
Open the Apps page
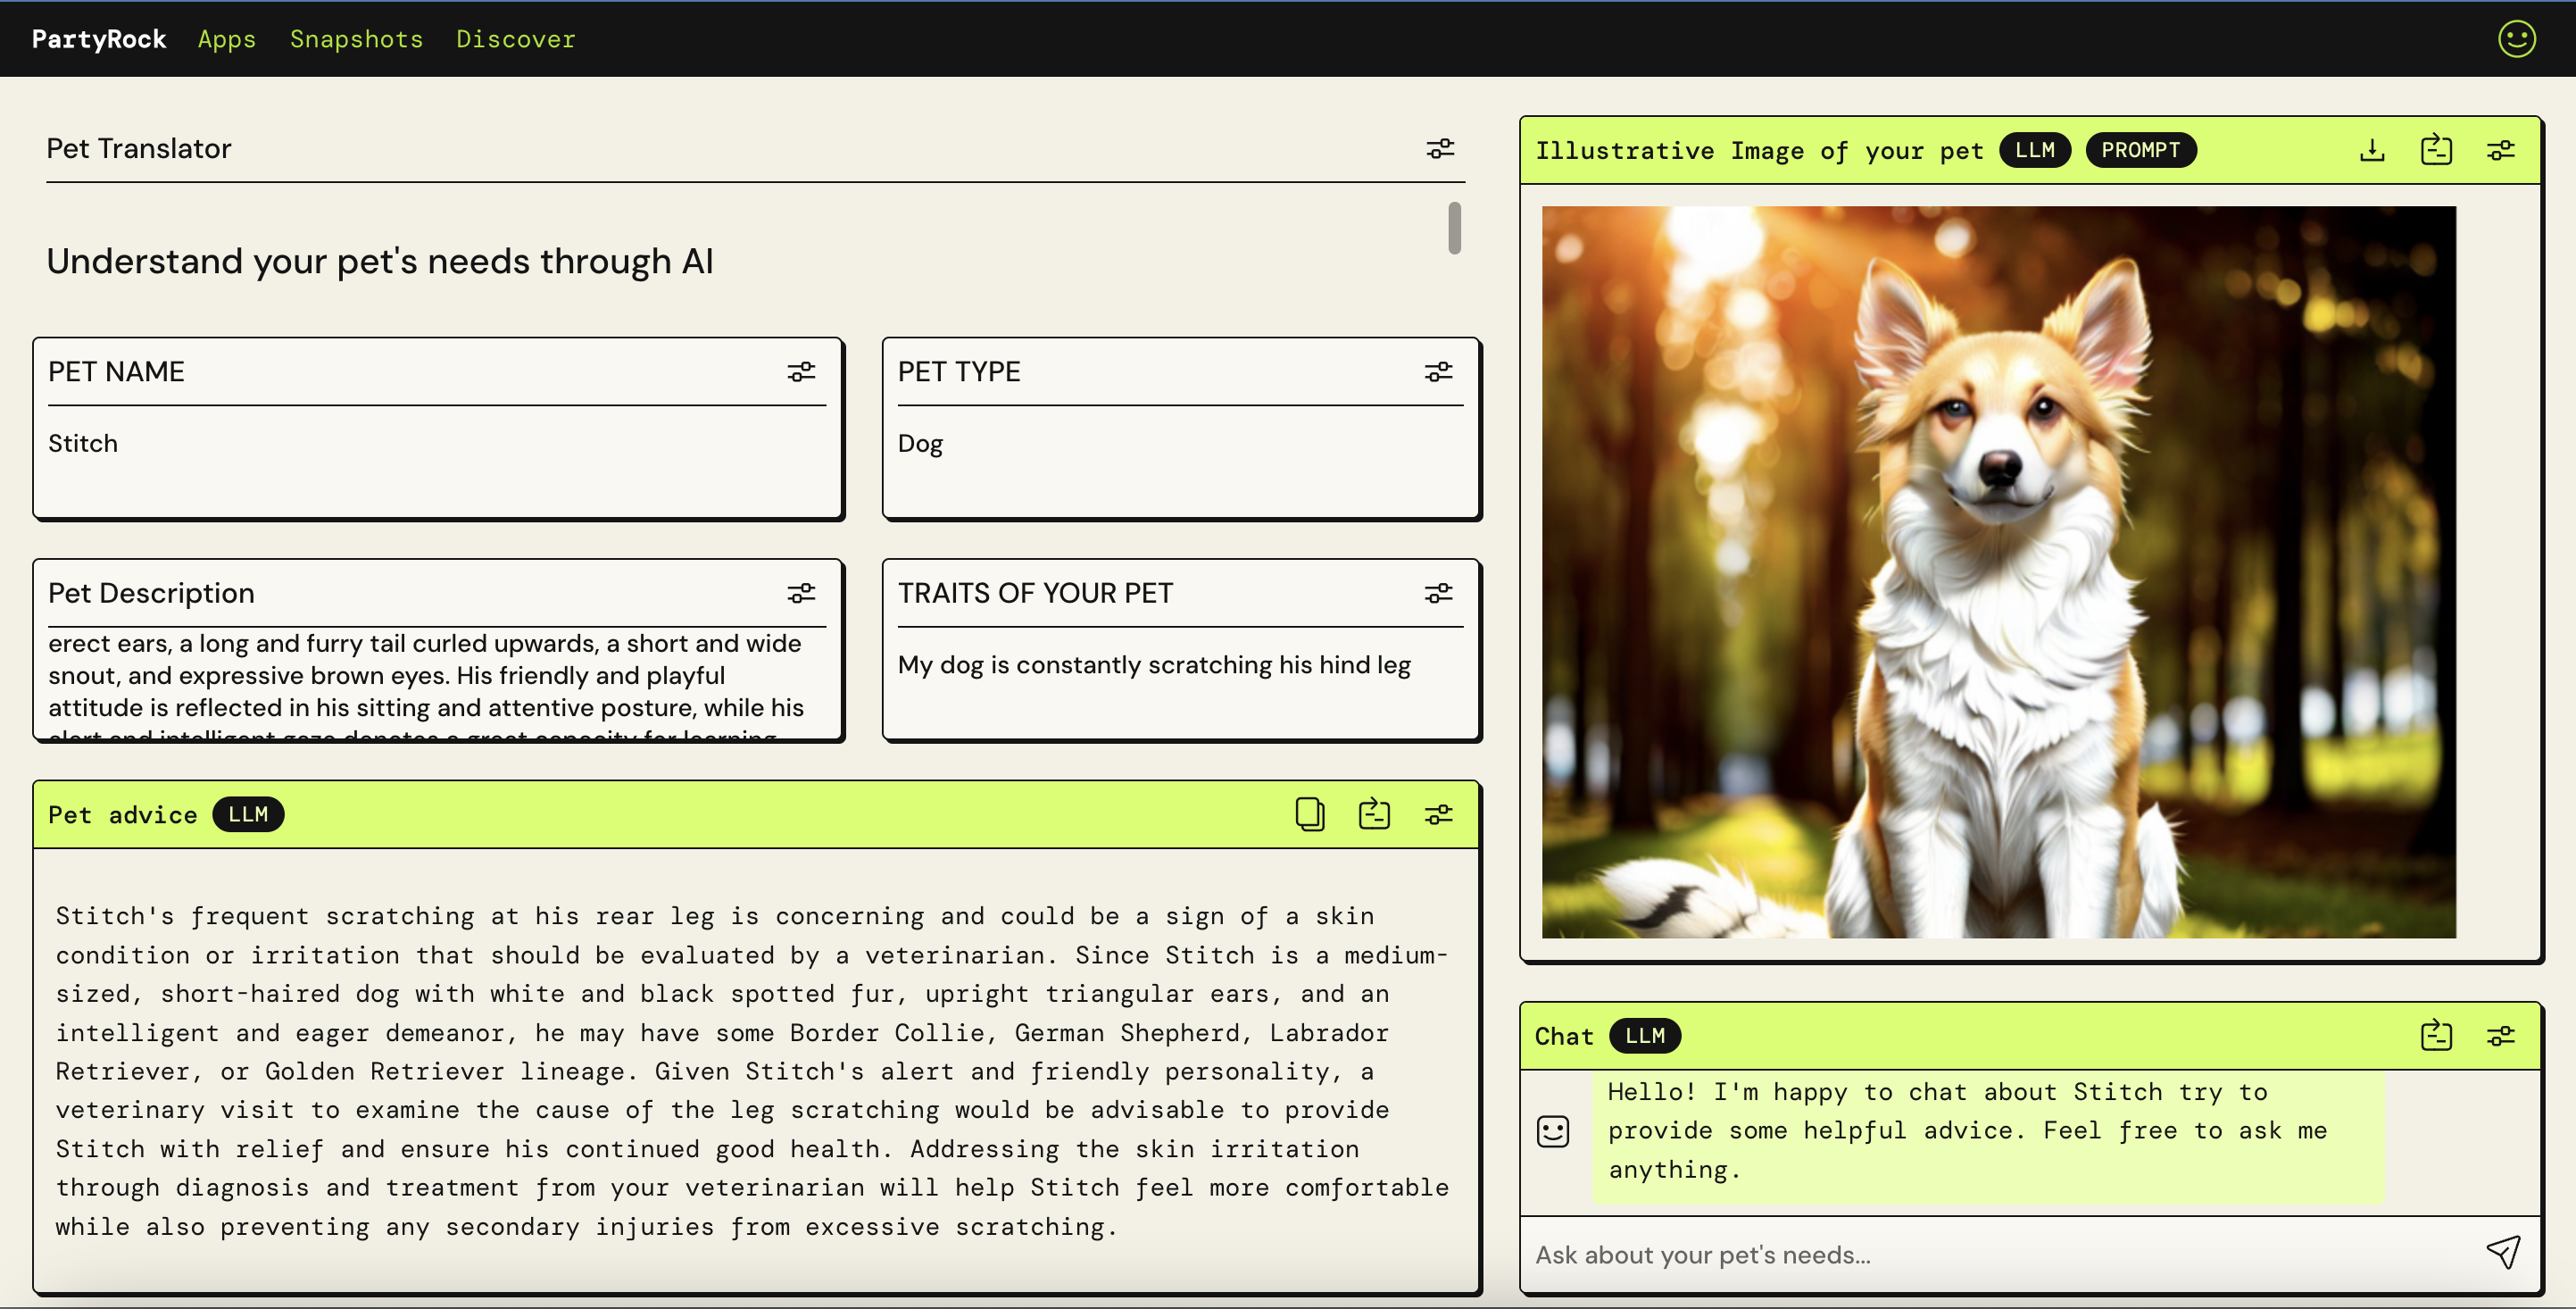pos(227,39)
